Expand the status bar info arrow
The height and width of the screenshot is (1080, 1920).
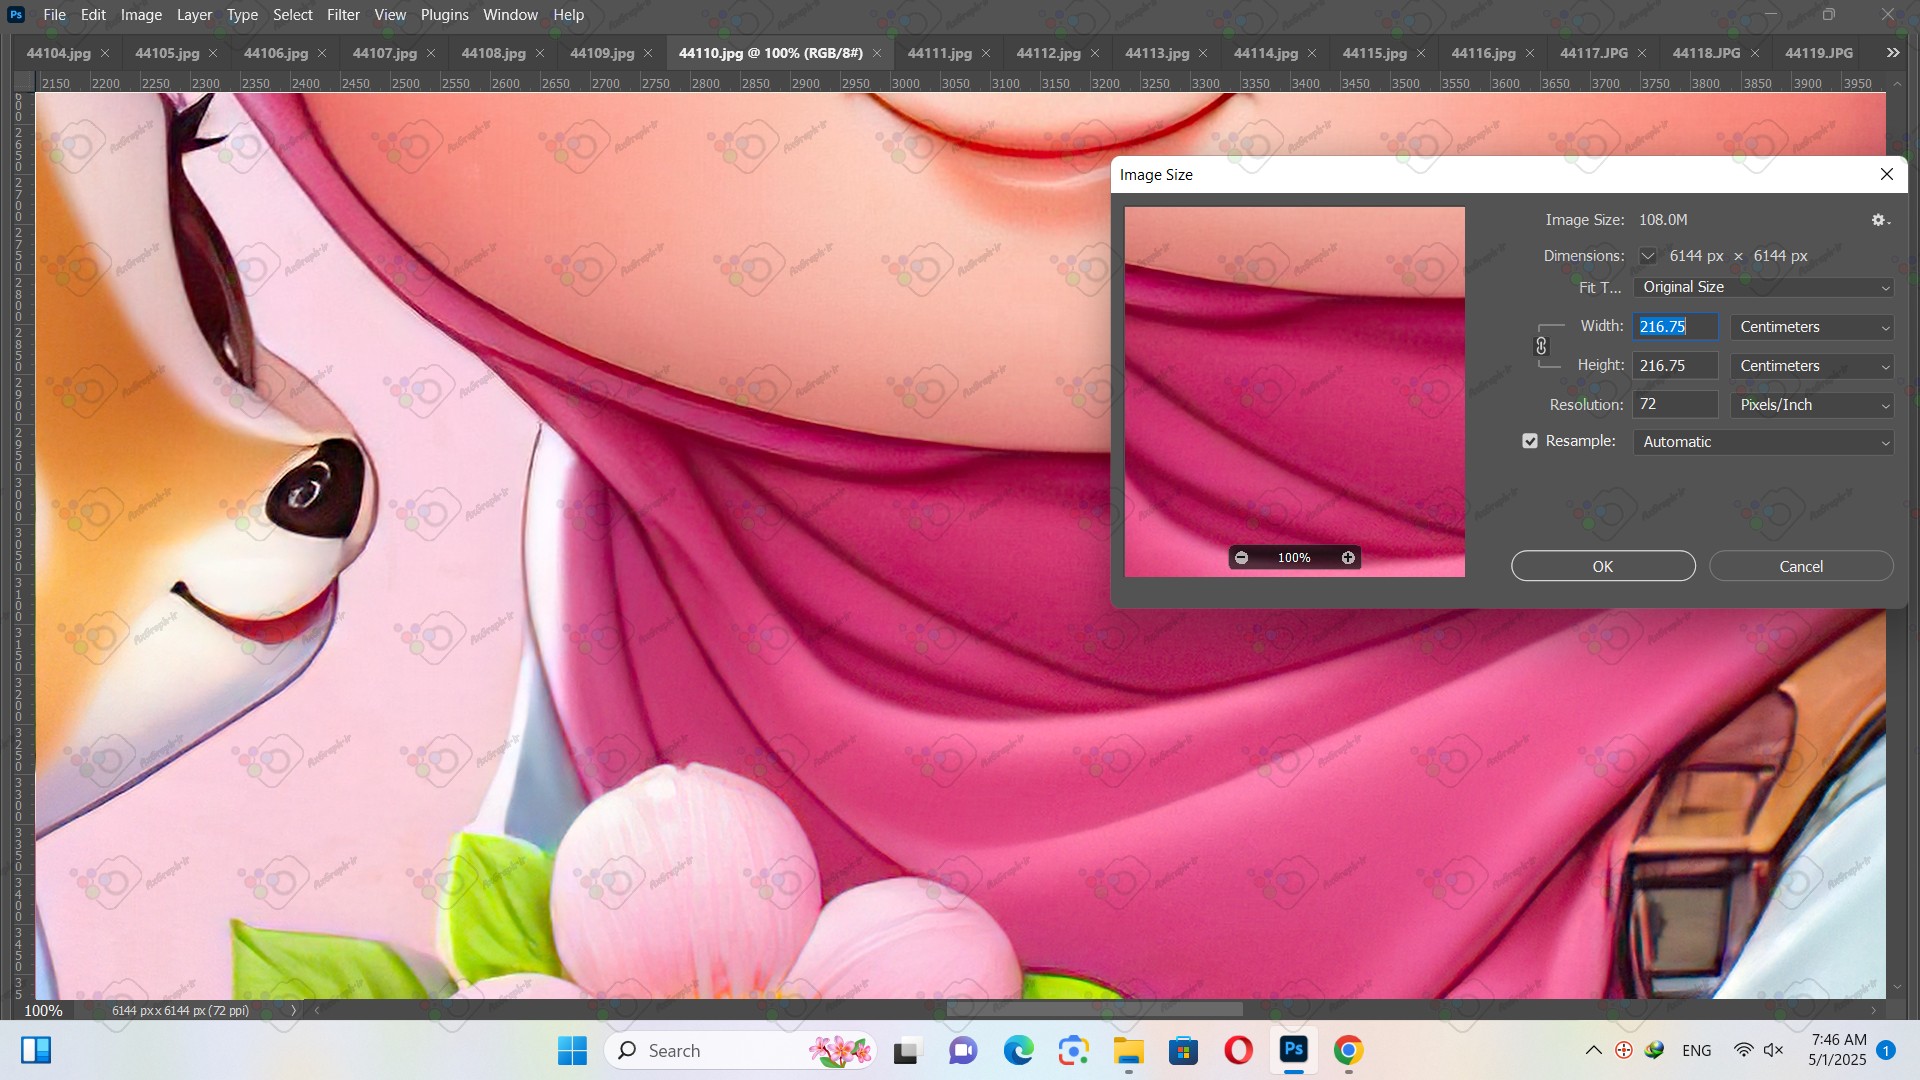click(x=293, y=1010)
